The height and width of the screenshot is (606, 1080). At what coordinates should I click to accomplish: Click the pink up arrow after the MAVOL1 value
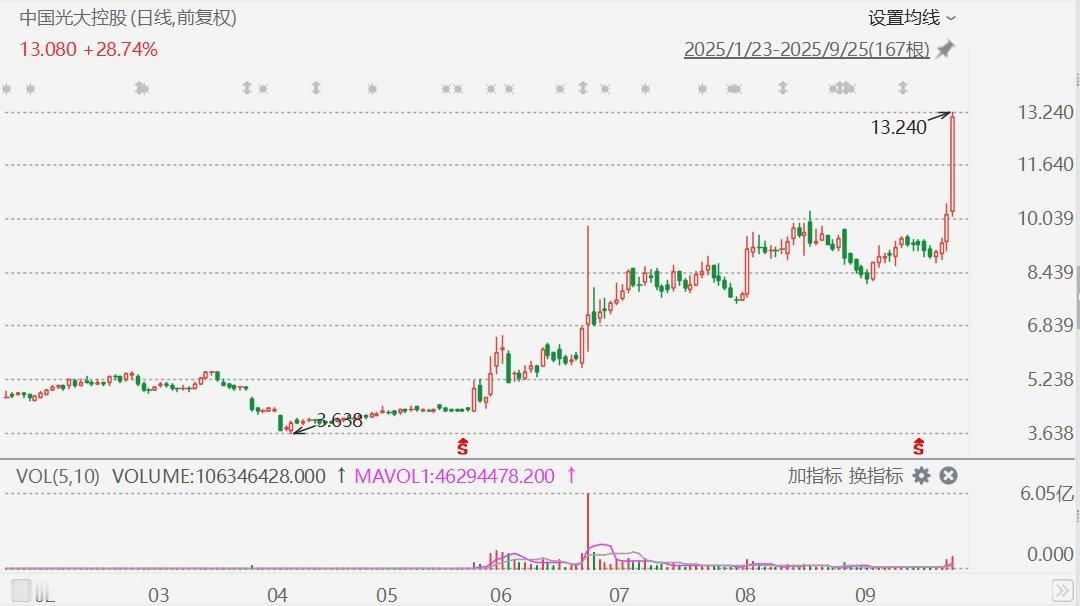pyautogui.click(x=570, y=475)
